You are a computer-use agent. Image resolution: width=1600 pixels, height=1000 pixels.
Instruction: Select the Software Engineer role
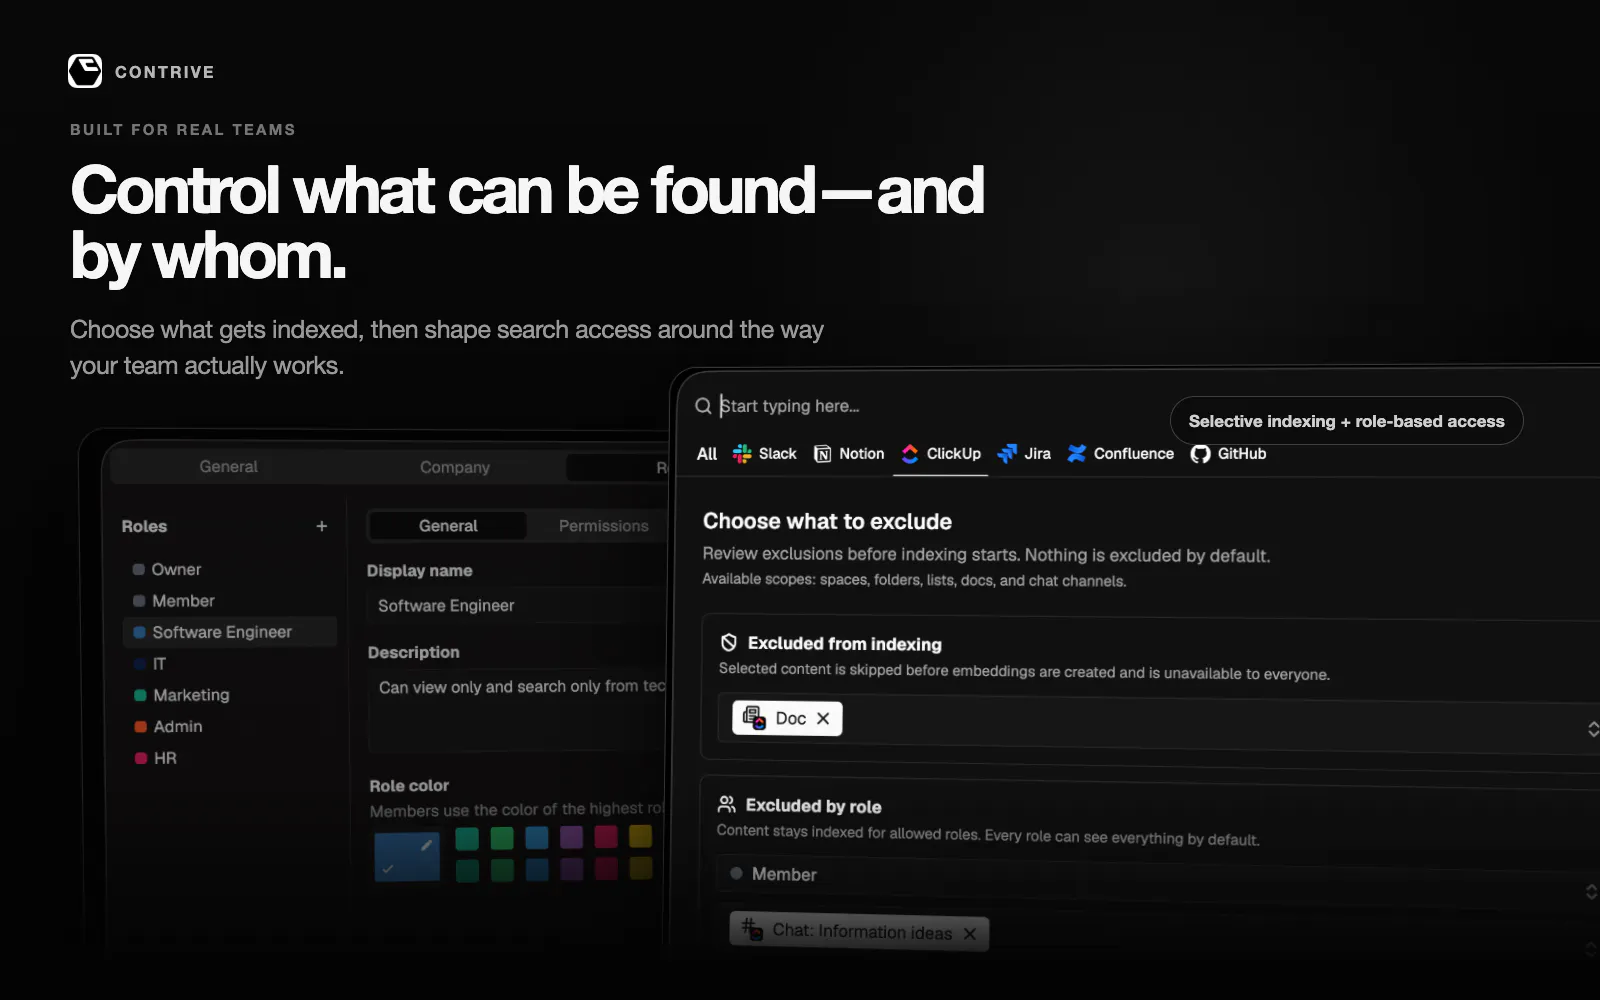click(x=229, y=632)
